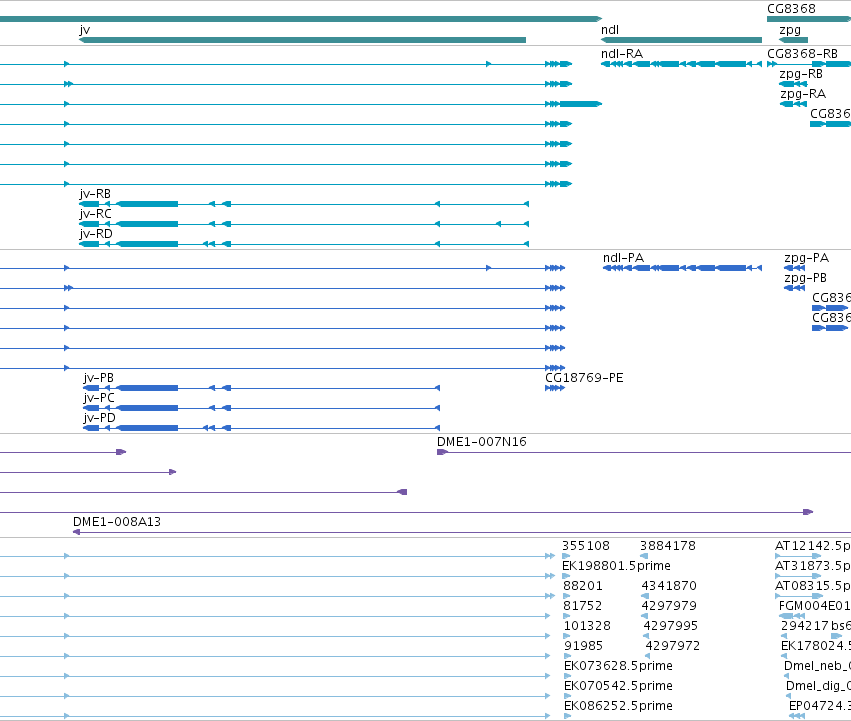Select the jv-PB coding region block
The width and height of the screenshot is (851, 721).
[x=148, y=388]
